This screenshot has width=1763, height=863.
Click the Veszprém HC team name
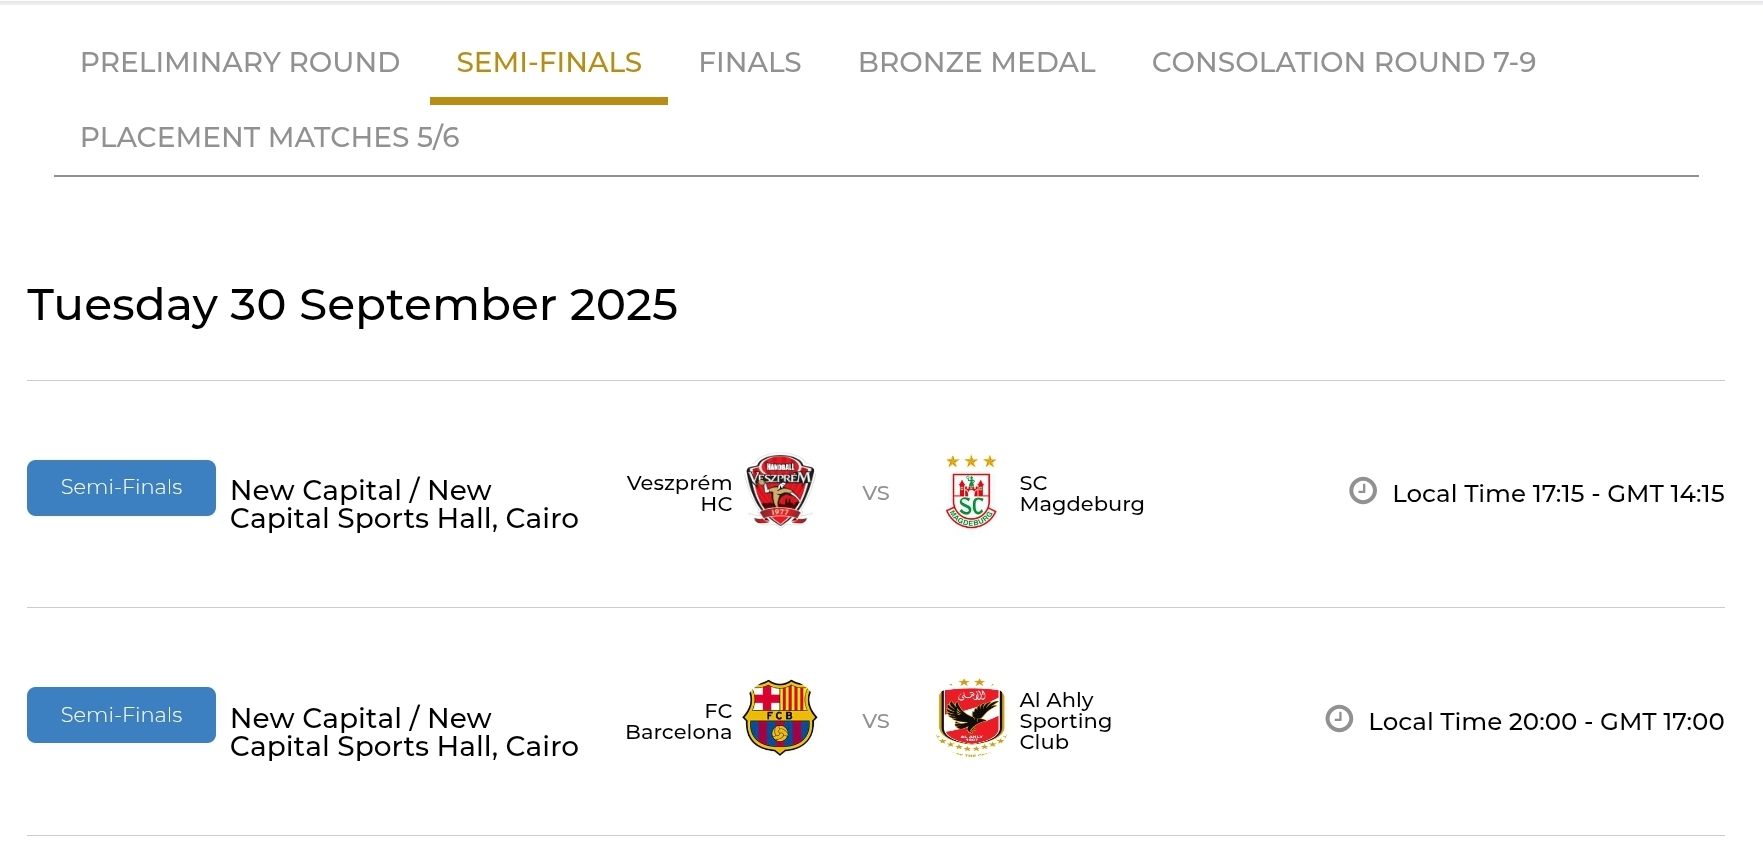tap(680, 493)
